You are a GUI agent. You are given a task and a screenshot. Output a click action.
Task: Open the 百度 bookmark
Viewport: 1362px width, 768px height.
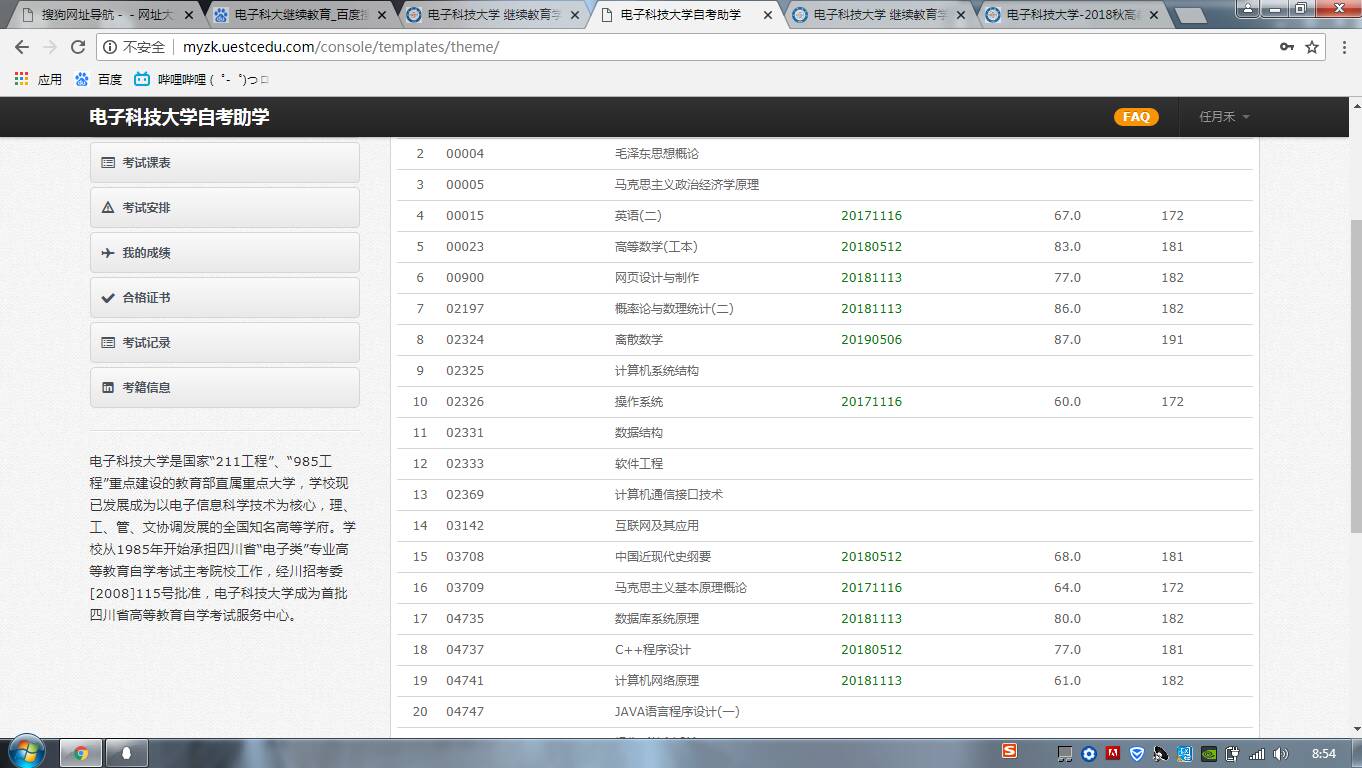pyautogui.click(x=98, y=79)
